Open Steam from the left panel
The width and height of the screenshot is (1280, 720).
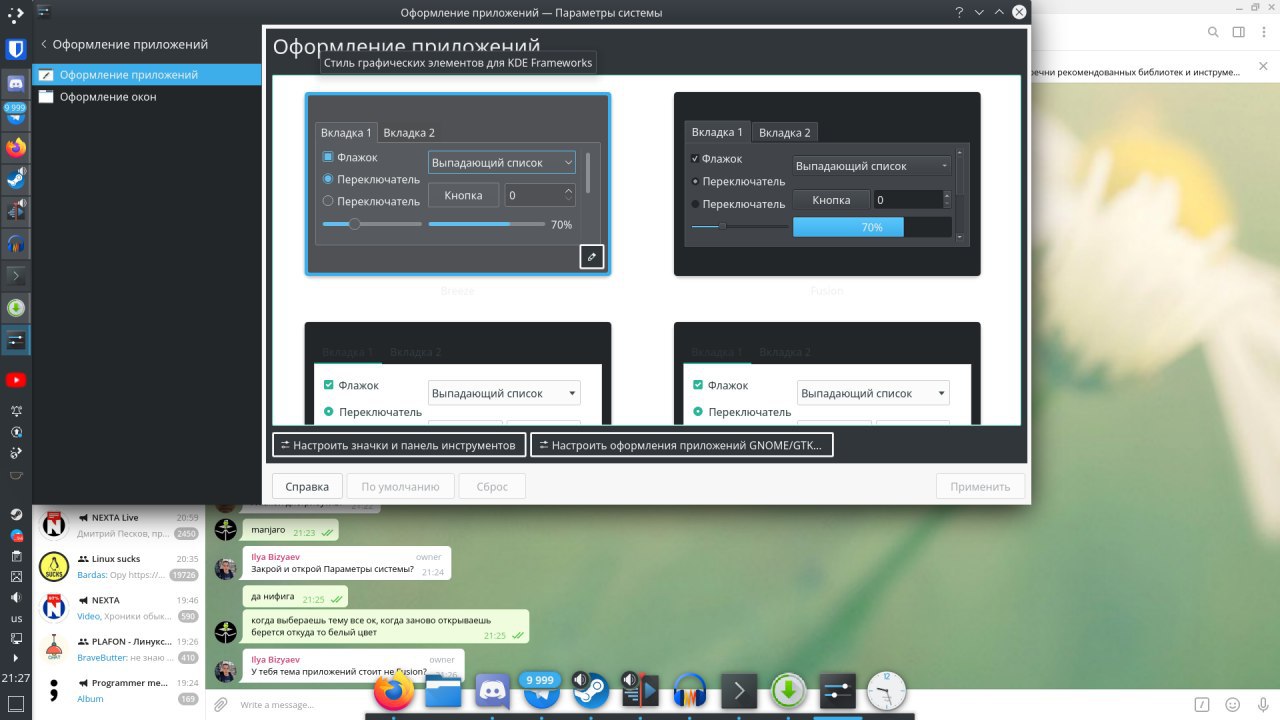(x=16, y=179)
